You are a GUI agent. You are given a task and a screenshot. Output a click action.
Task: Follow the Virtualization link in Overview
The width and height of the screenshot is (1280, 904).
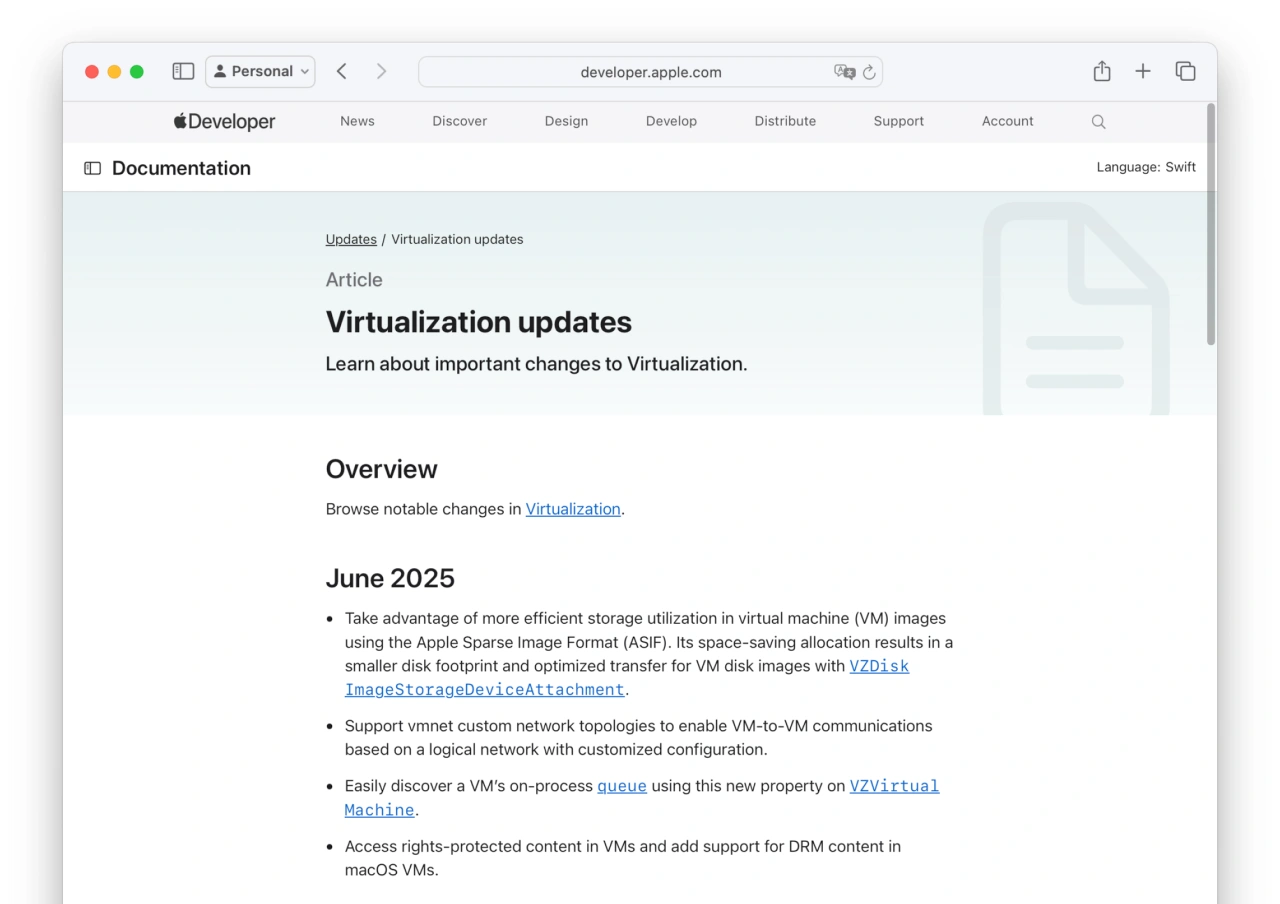(573, 509)
